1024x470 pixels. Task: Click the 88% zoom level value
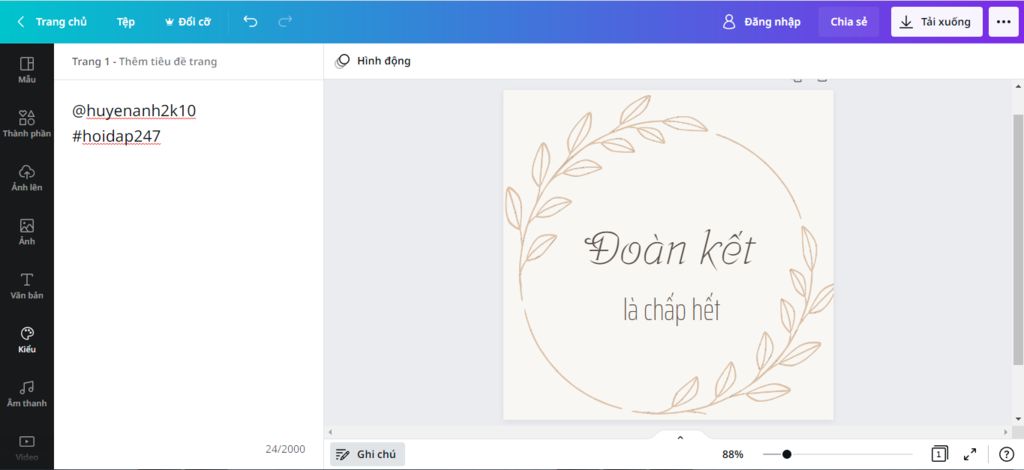[733, 454]
